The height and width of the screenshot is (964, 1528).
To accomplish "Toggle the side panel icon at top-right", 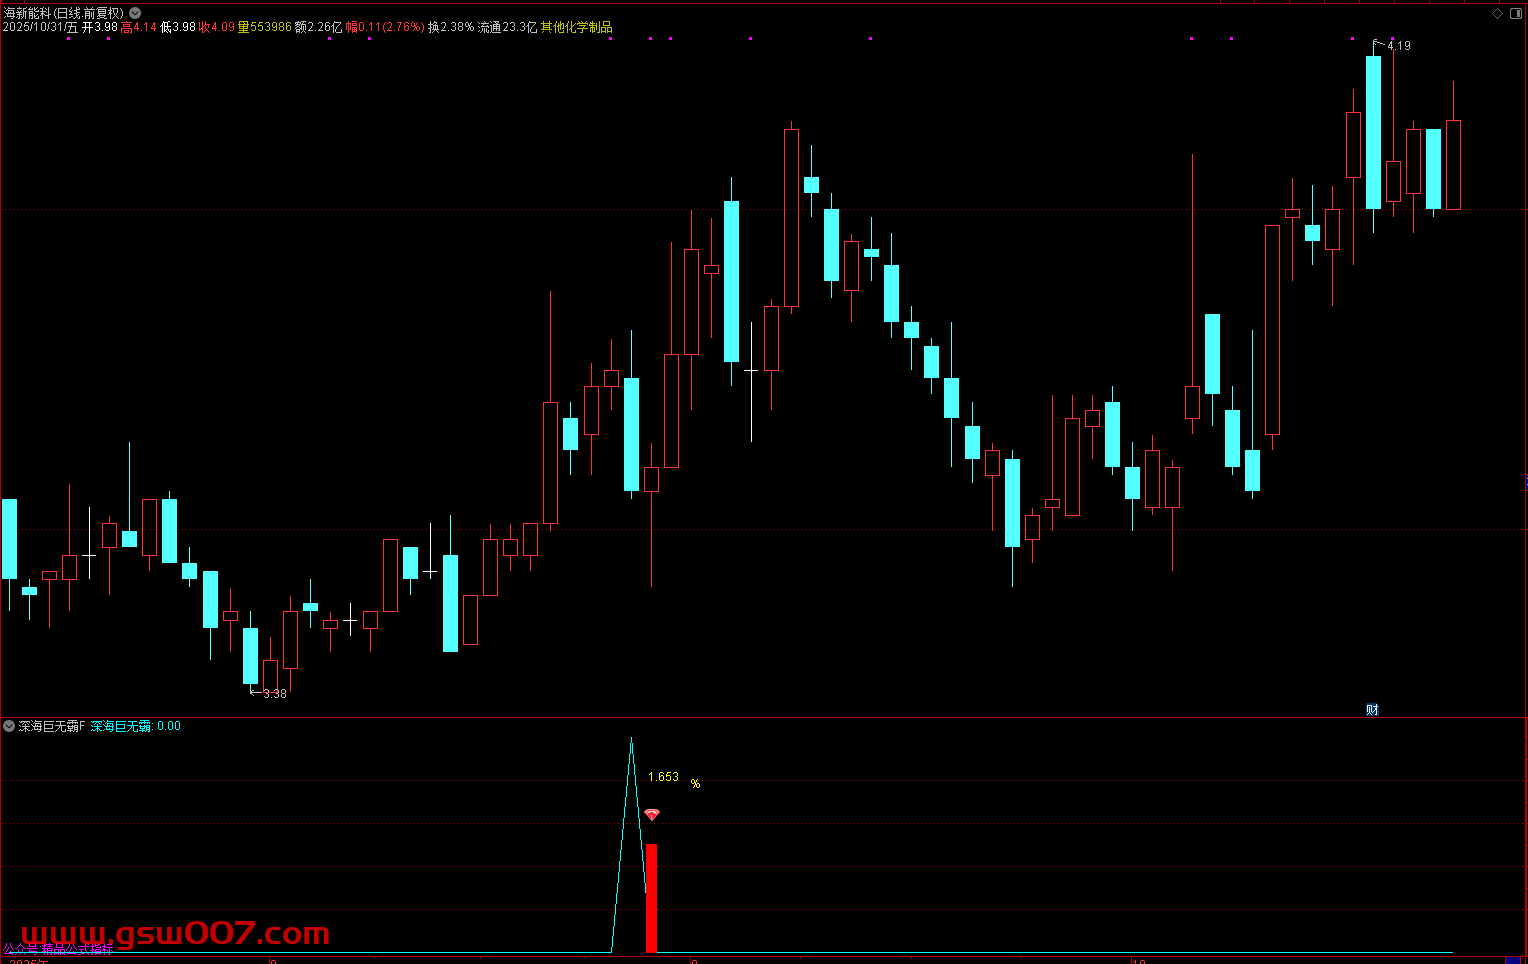I will click(1515, 13).
